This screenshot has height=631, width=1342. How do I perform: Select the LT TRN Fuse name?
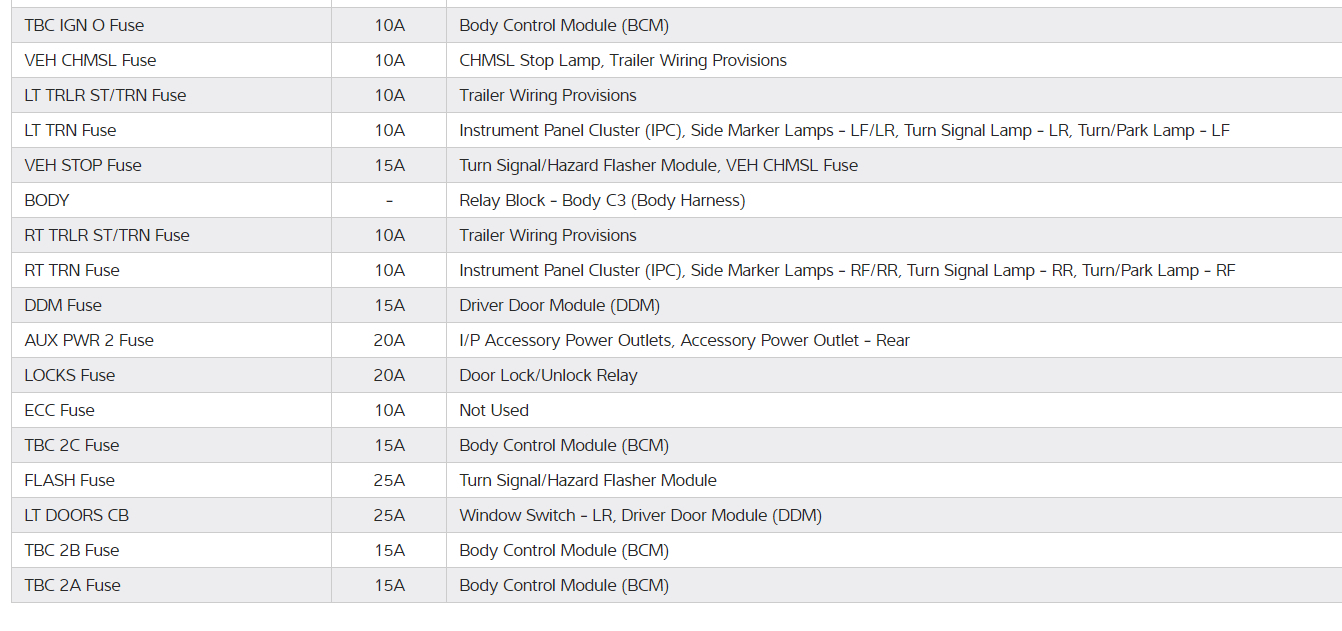70,130
